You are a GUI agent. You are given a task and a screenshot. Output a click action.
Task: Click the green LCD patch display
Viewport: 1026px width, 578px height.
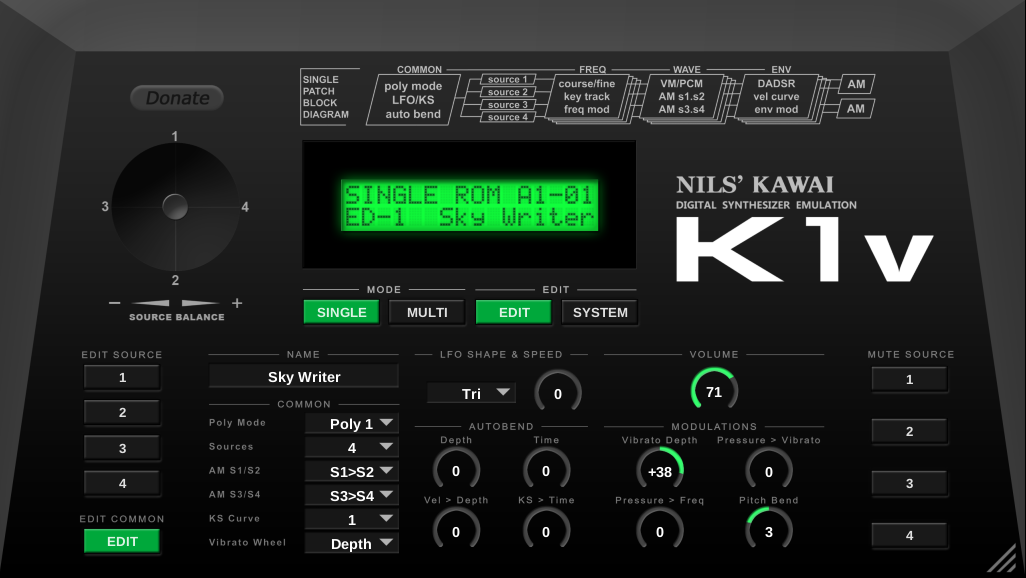pos(469,205)
